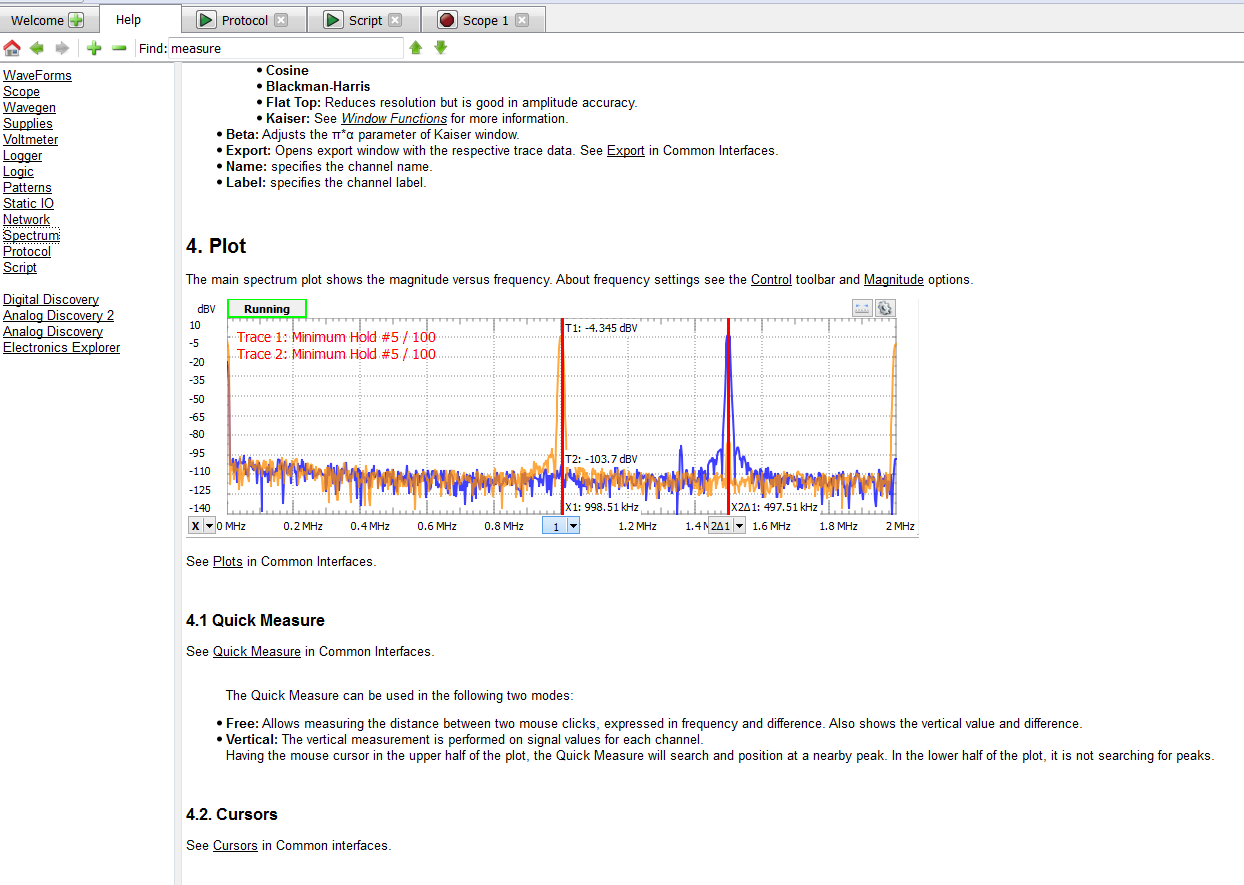Find next match with the down arrow
Screen dimensions: 1244x885
441,48
